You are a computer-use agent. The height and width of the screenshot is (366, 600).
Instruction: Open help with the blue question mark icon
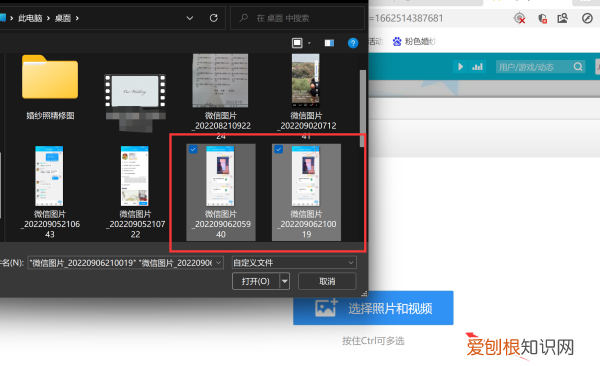click(353, 43)
